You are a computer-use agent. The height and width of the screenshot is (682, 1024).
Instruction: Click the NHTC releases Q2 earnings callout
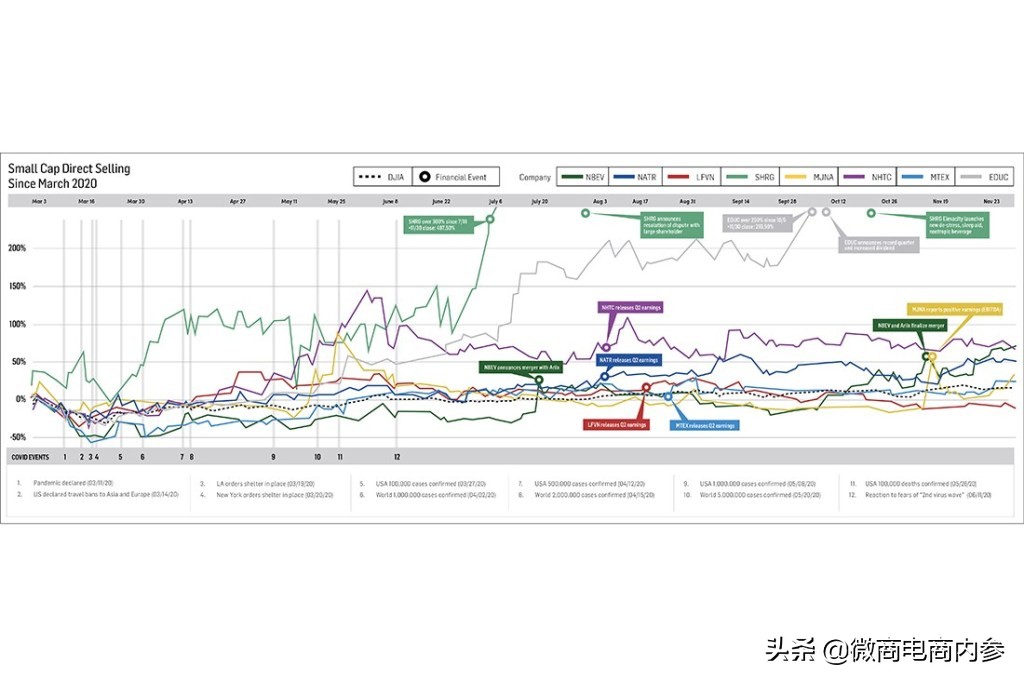coord(630,307)
